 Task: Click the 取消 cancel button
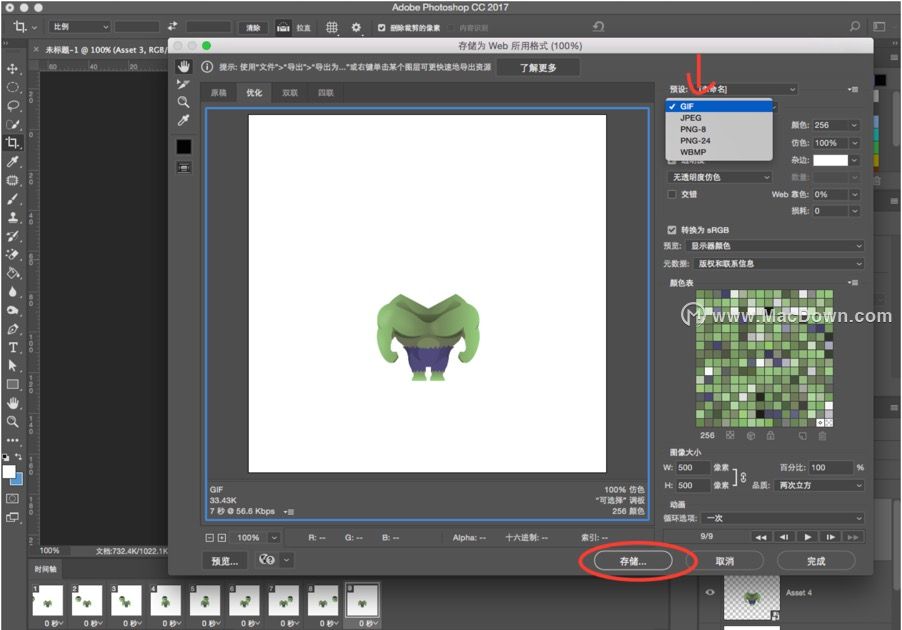pos(725,561)
